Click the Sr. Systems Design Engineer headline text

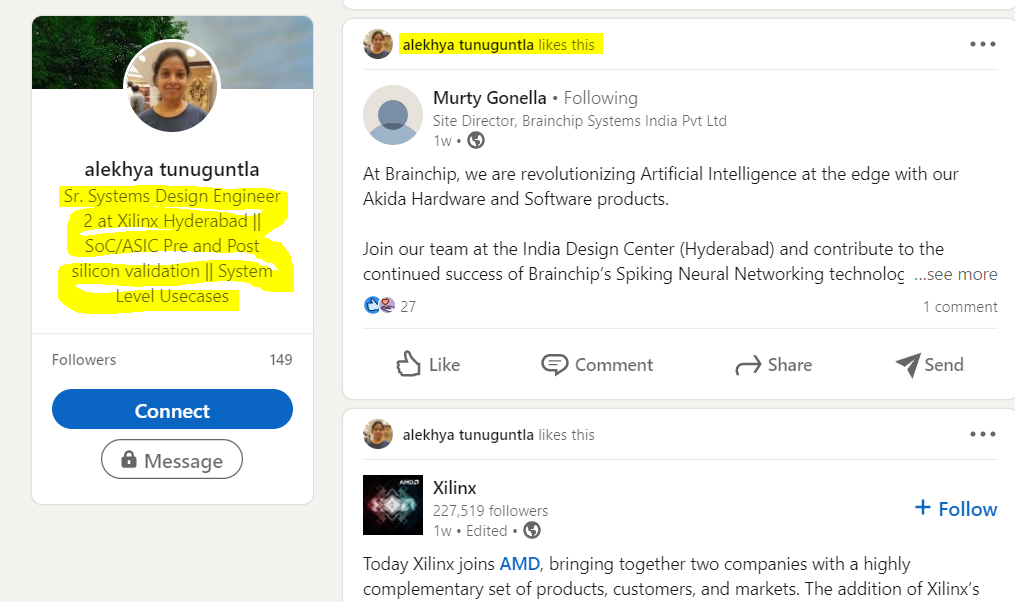point(172,246)
